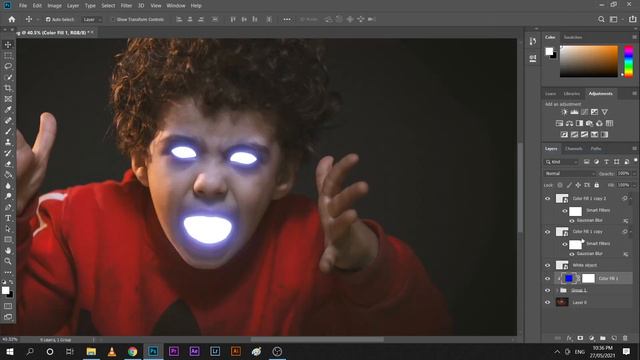The width and height of the screenshot is (640, 360).
Task: Switch to the Libraries tab
Action: pyautogui.click(x=571, y=93)
